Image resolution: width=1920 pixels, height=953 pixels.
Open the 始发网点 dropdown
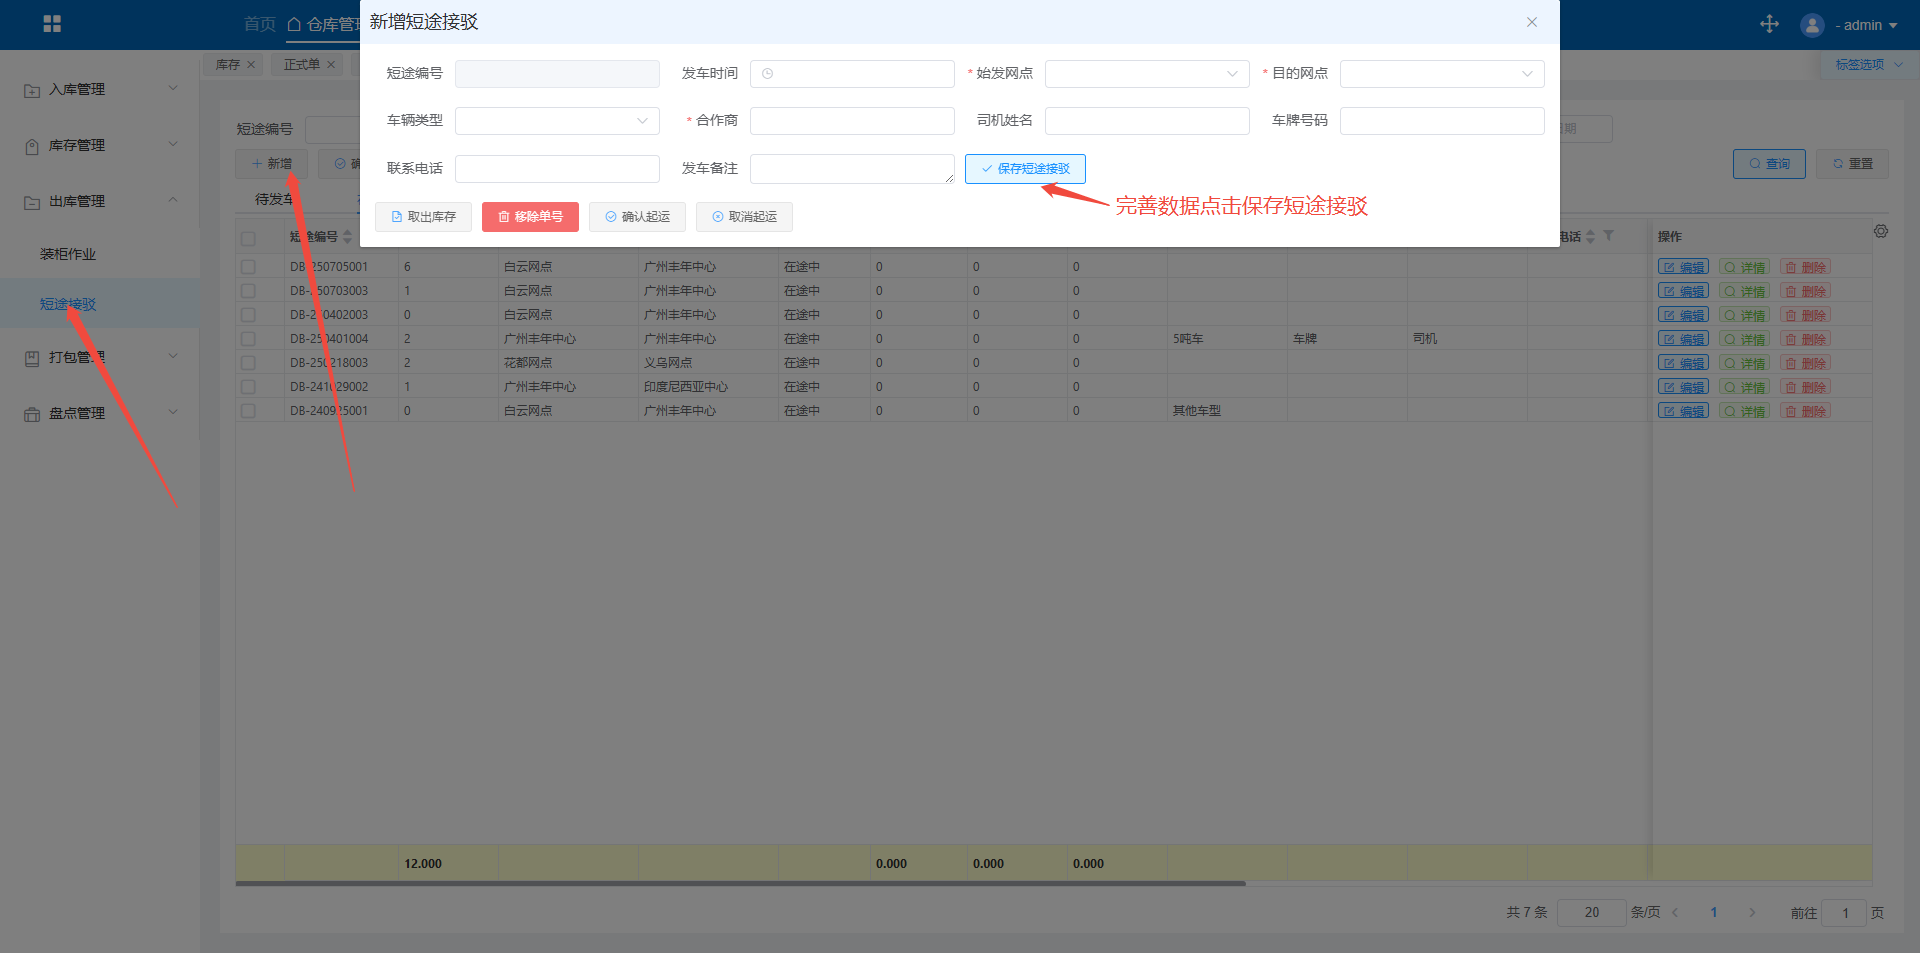click(x=1146, y=74)
